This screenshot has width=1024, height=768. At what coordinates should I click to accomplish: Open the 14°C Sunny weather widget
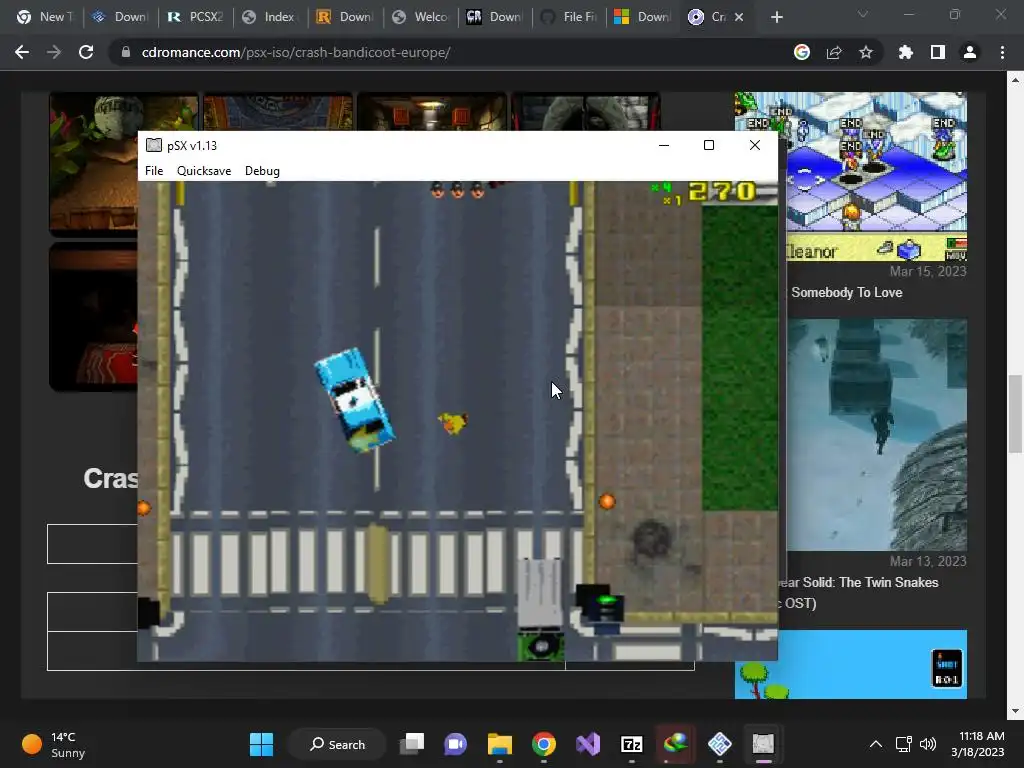54,744
